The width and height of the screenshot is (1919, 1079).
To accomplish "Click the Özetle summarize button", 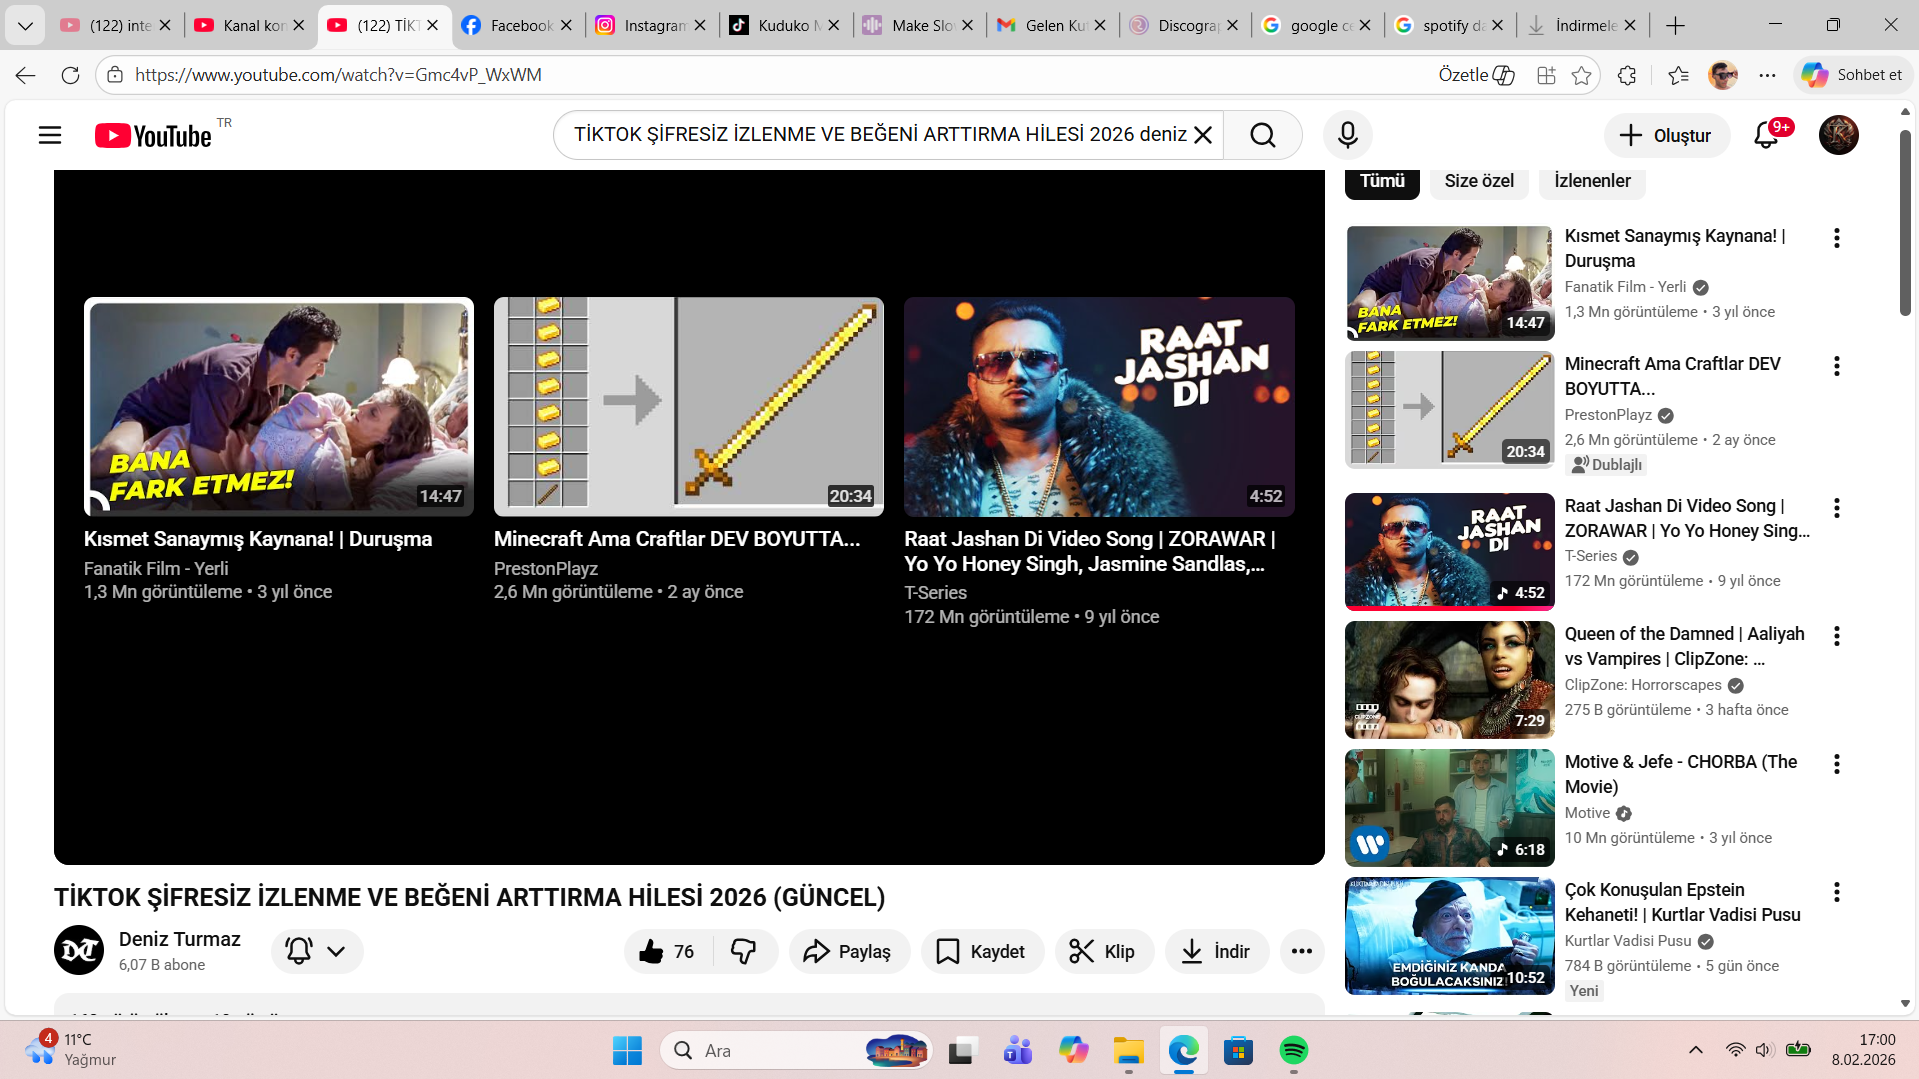I will [x=1476, y=75].
